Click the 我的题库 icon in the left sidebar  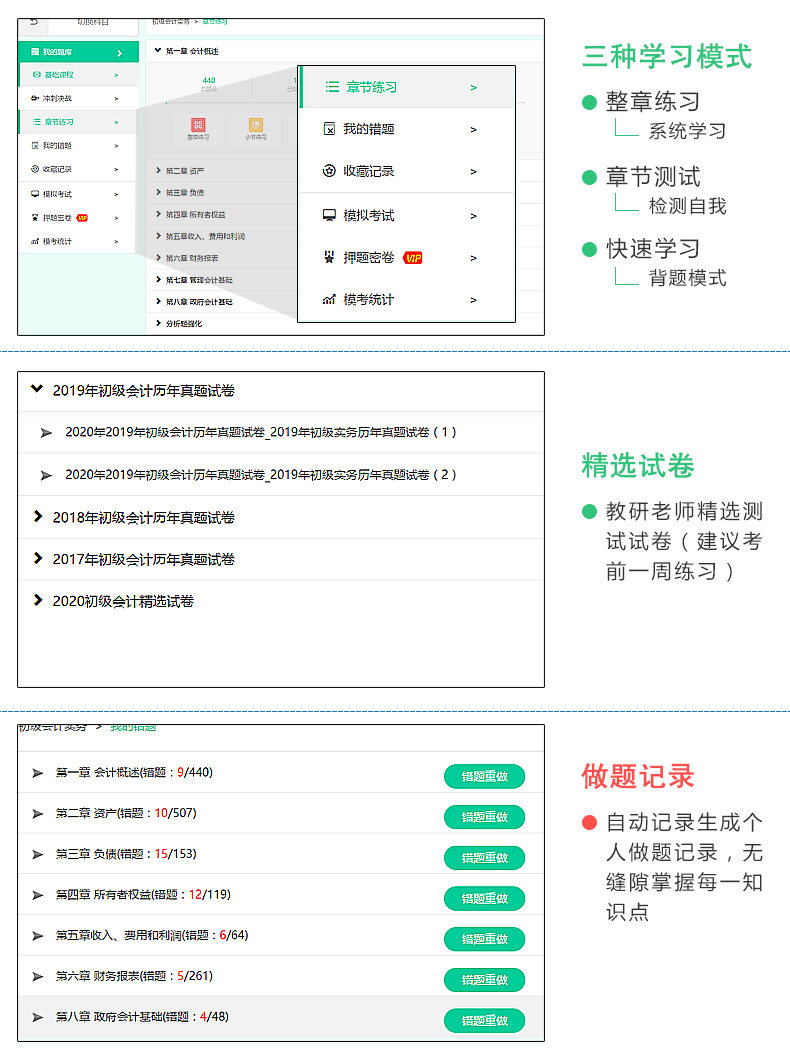(x=35, y=52)
